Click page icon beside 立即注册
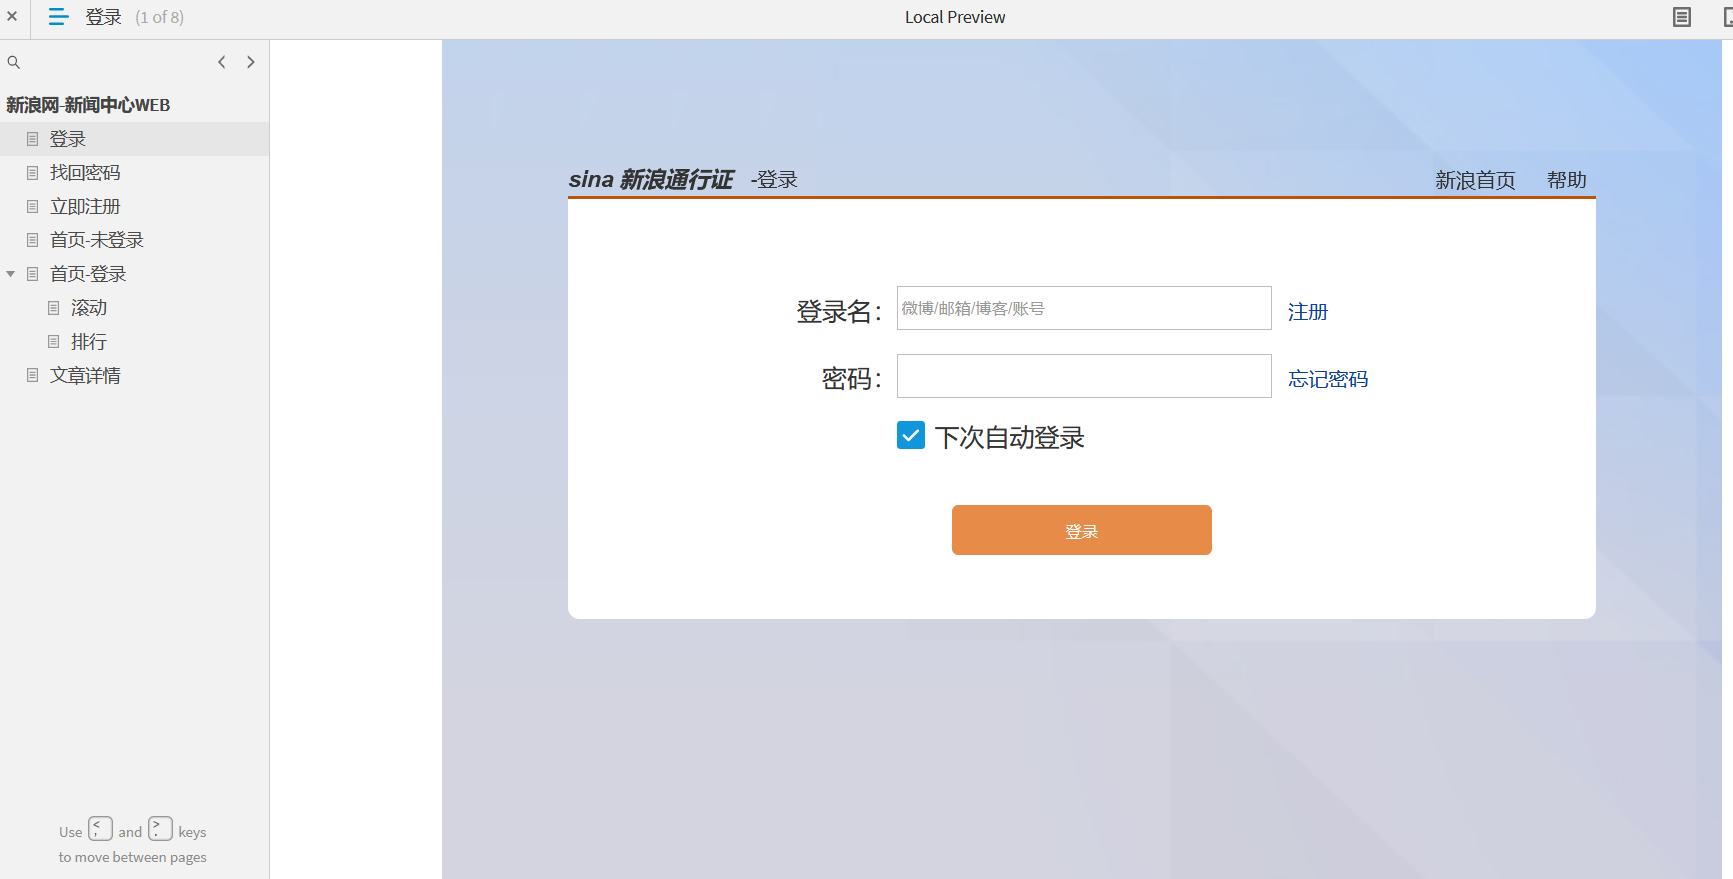The width and height of the screenshot is (1733, 879). pyautogui.click(x=33, y=207)
